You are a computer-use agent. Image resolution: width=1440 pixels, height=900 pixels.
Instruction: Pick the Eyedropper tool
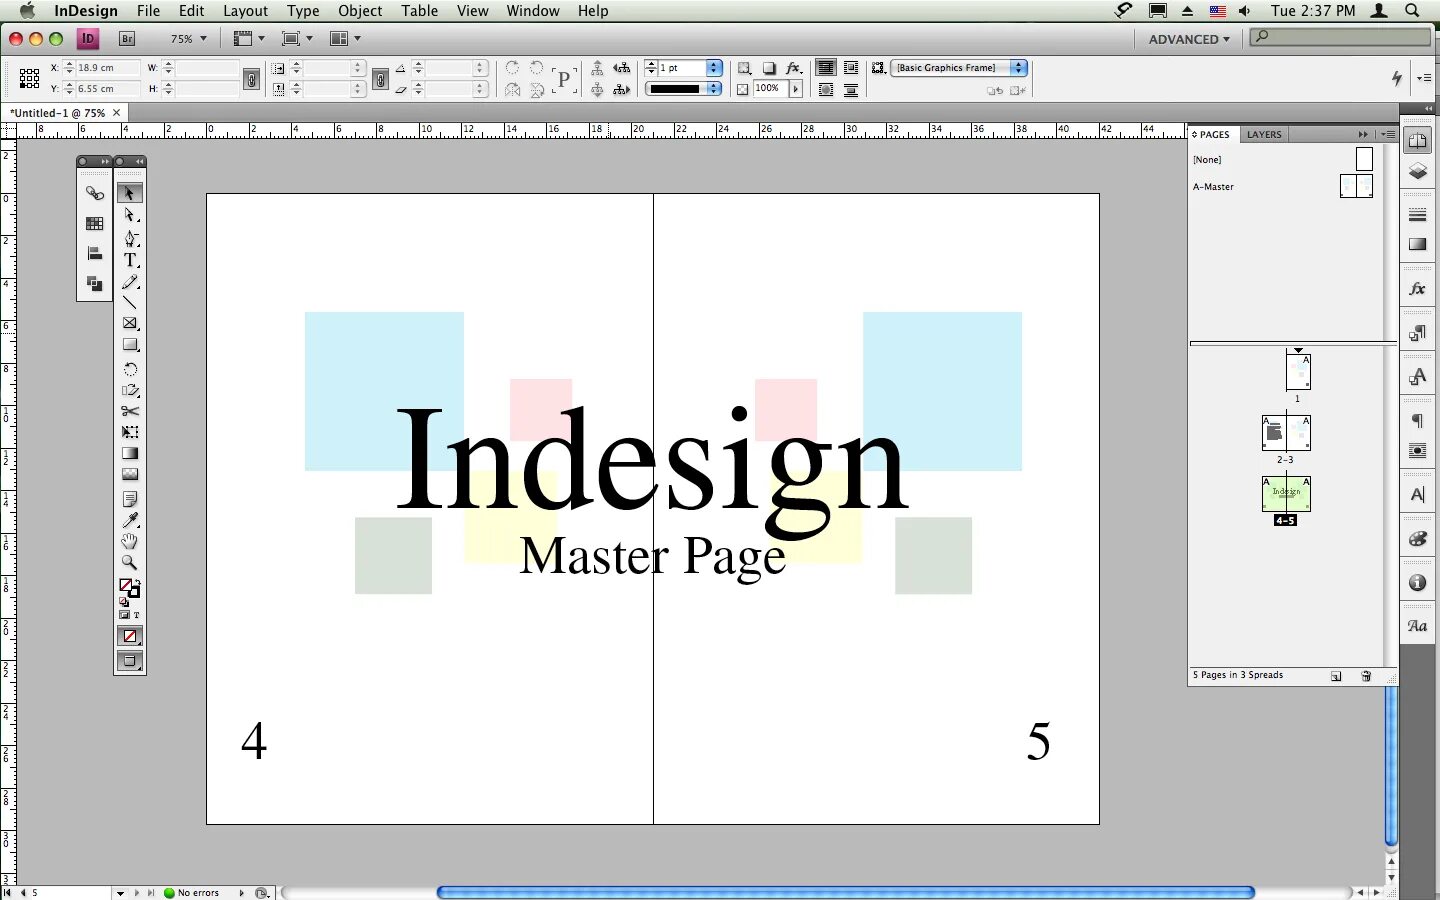tap(130, 520)
